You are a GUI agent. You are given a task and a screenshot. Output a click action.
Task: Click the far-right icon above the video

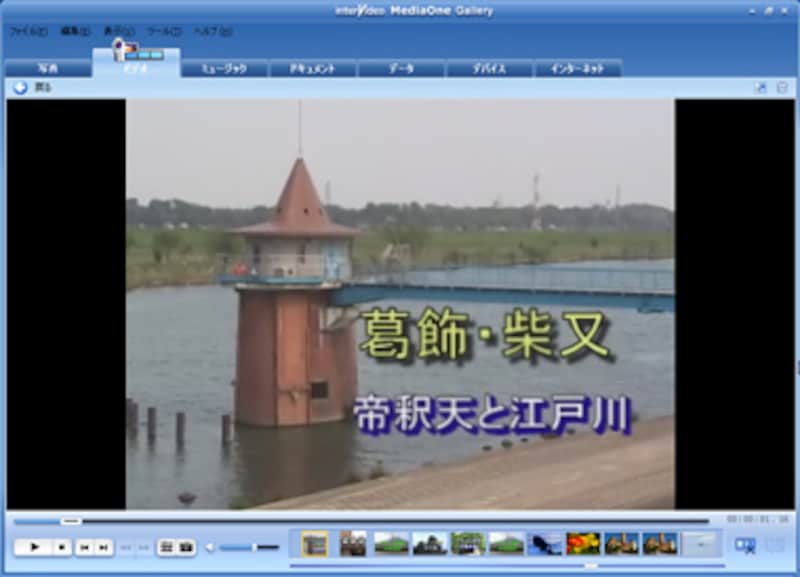pyautogui.click(x=782, y=88)
